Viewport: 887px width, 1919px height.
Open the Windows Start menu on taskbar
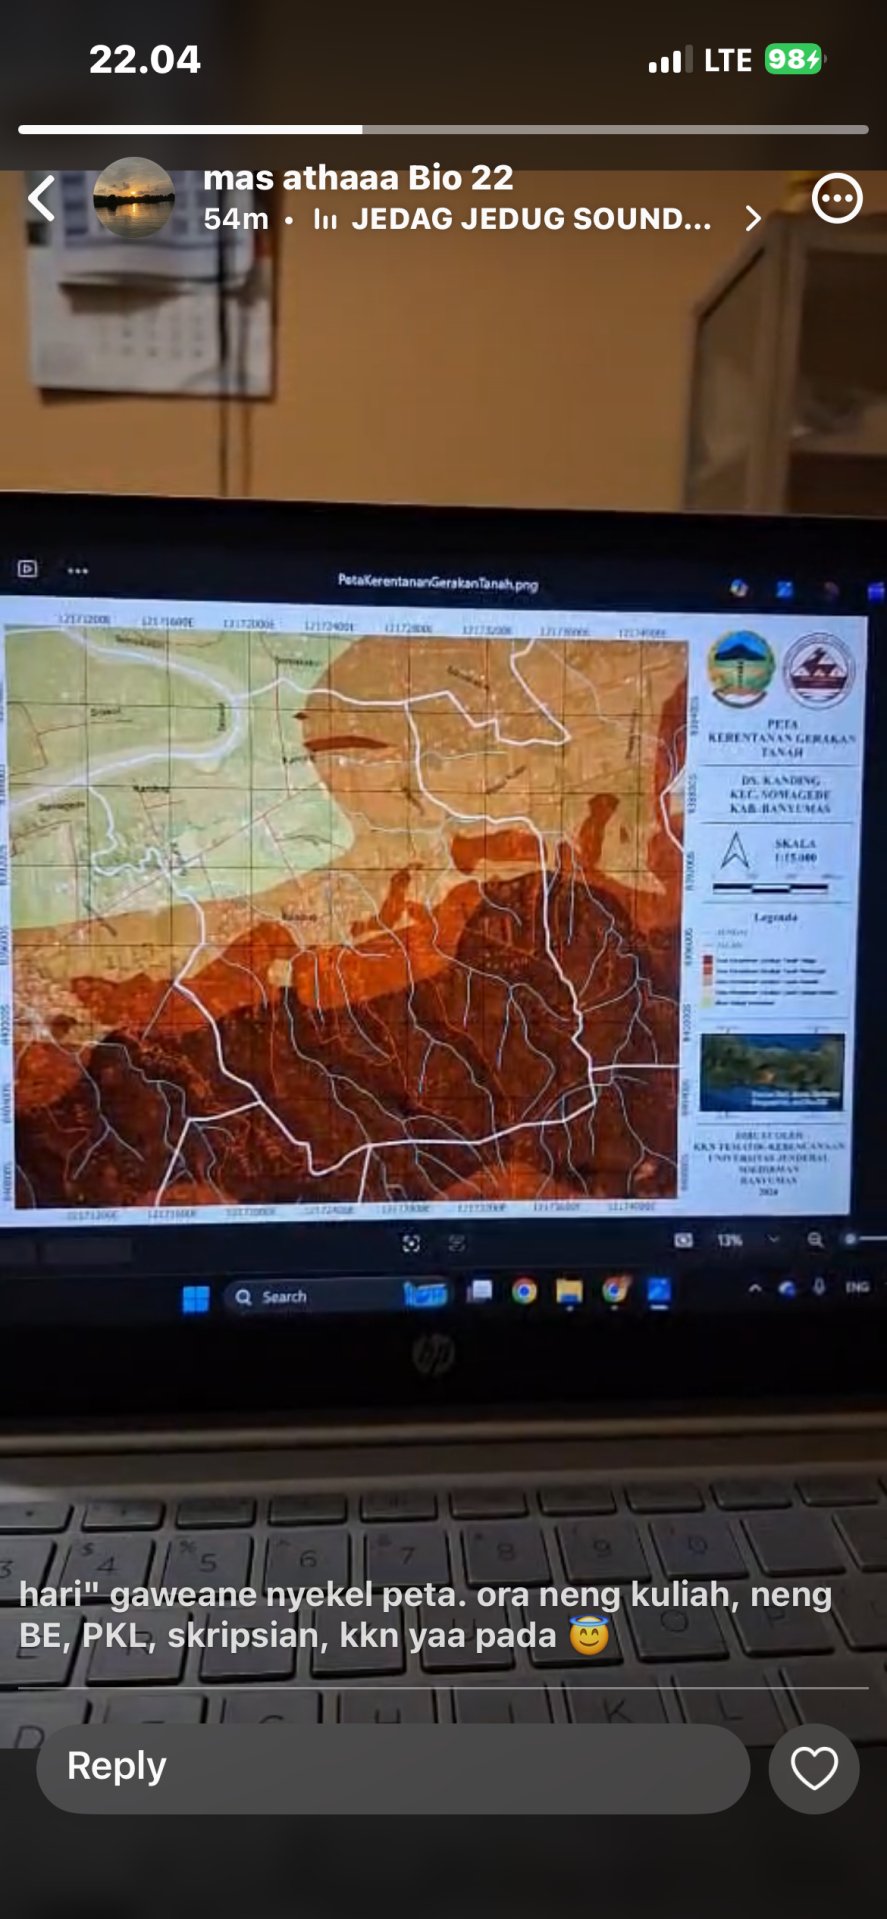(196, 1298)
